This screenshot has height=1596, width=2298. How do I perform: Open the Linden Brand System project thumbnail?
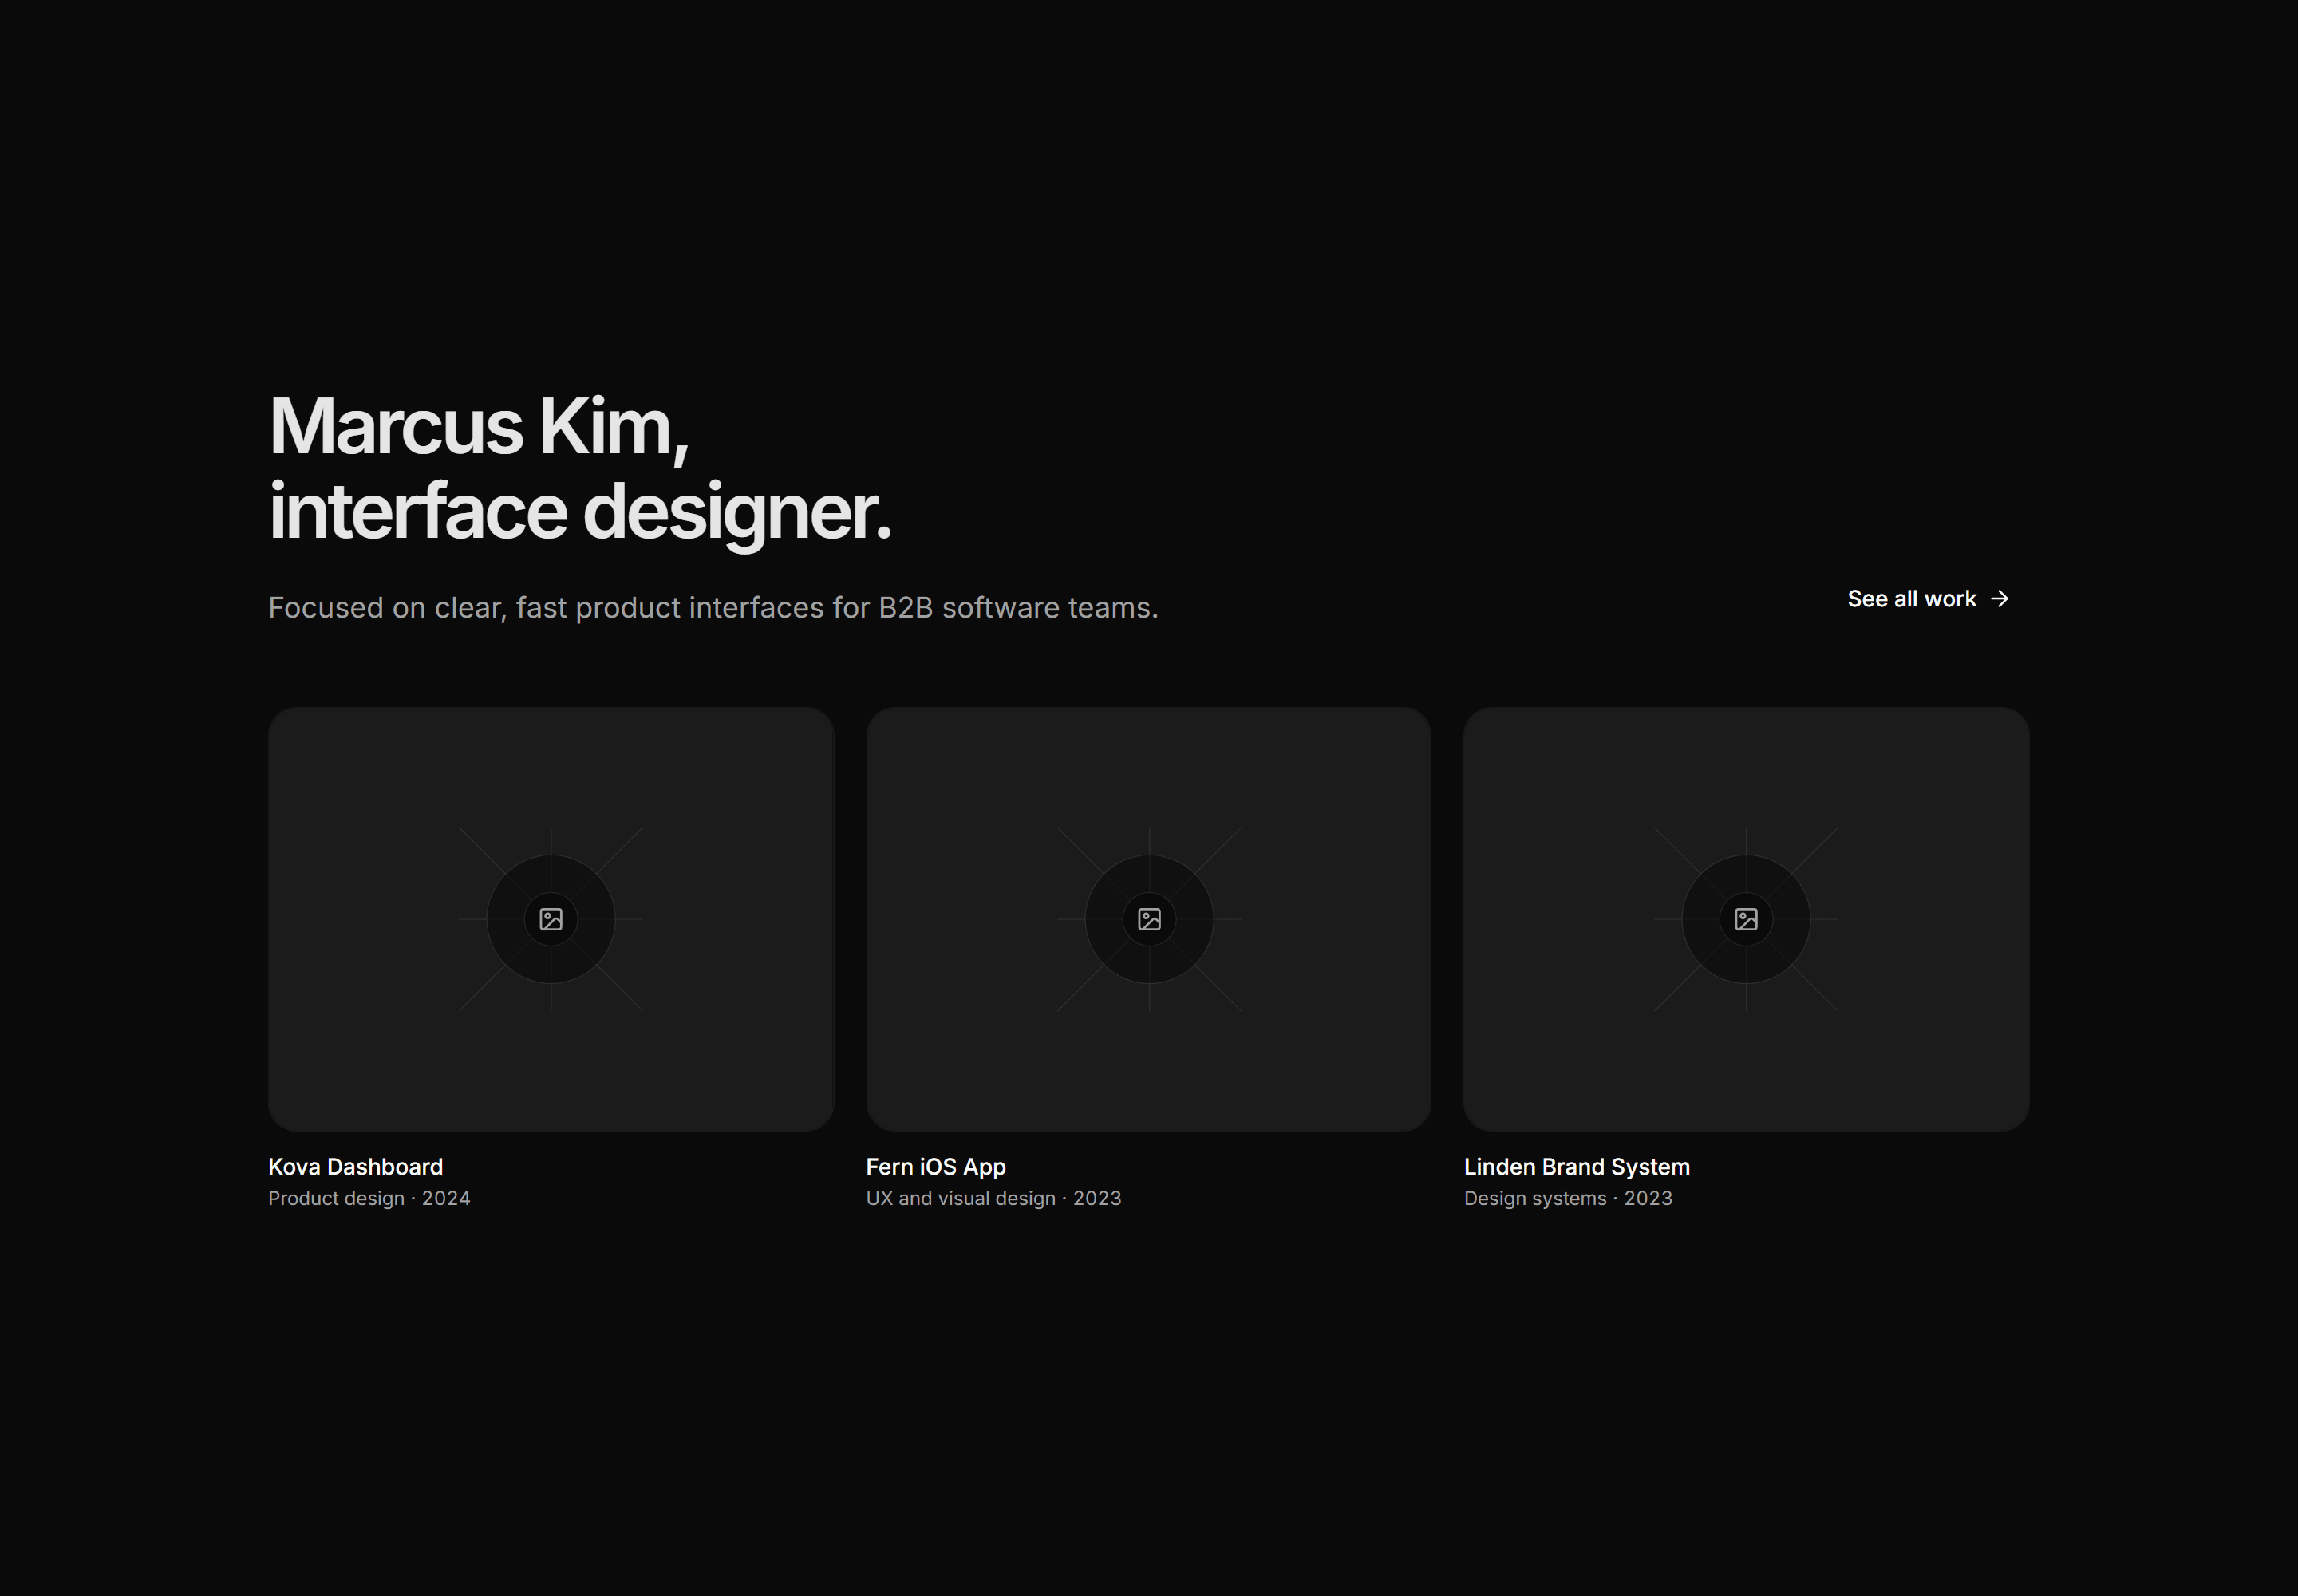pyautogui.click(x=1746, y=919)
